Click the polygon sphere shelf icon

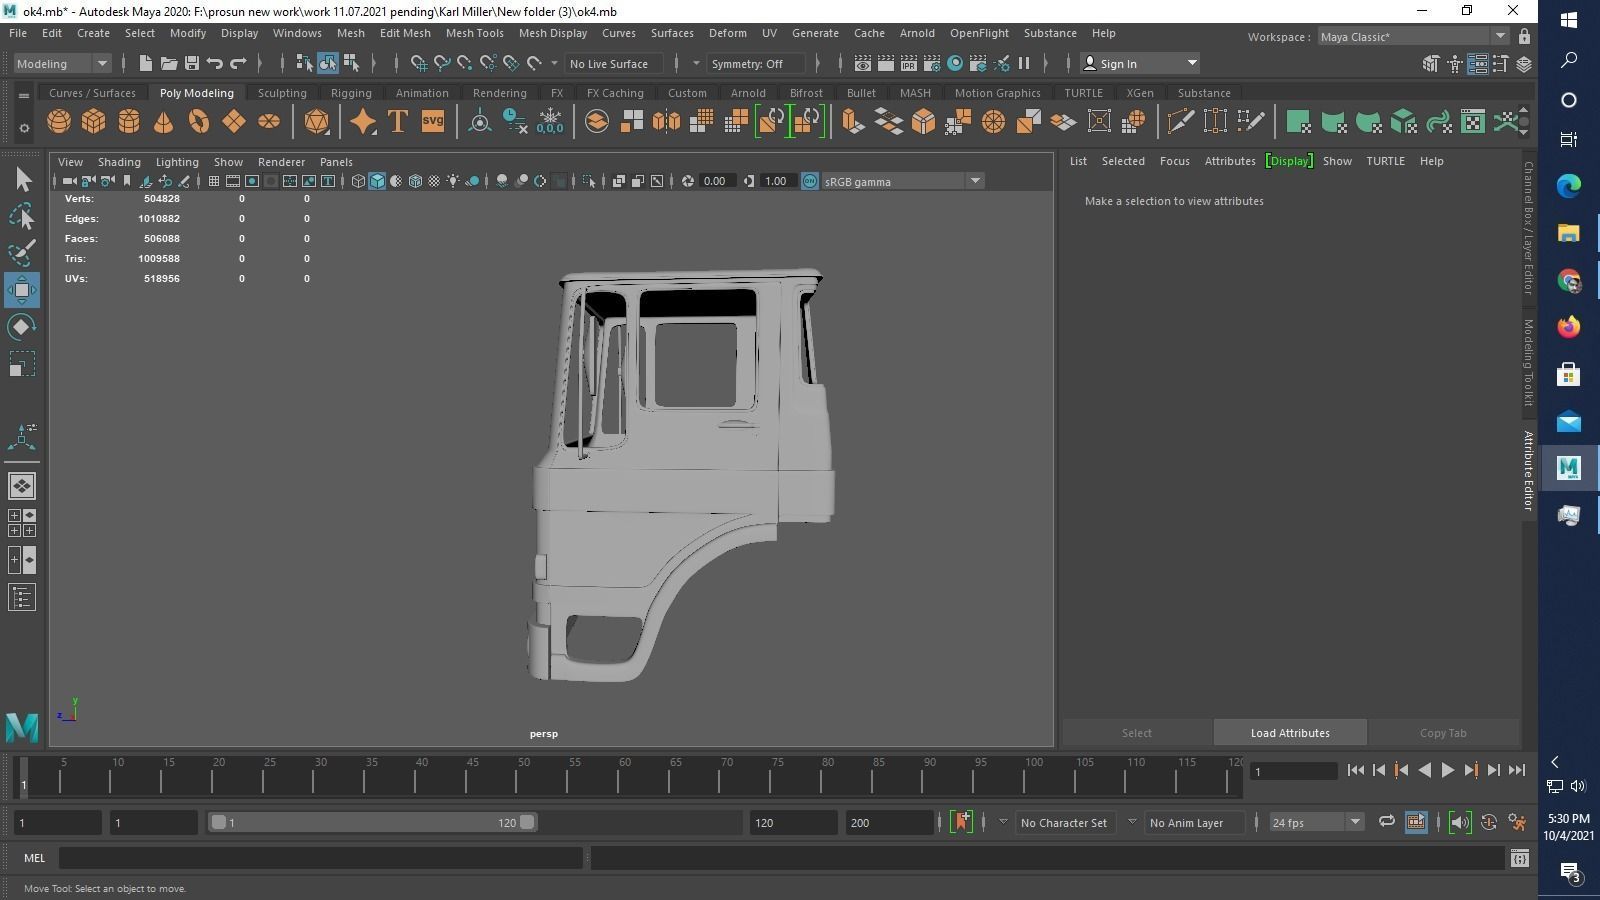coord(59,122)
